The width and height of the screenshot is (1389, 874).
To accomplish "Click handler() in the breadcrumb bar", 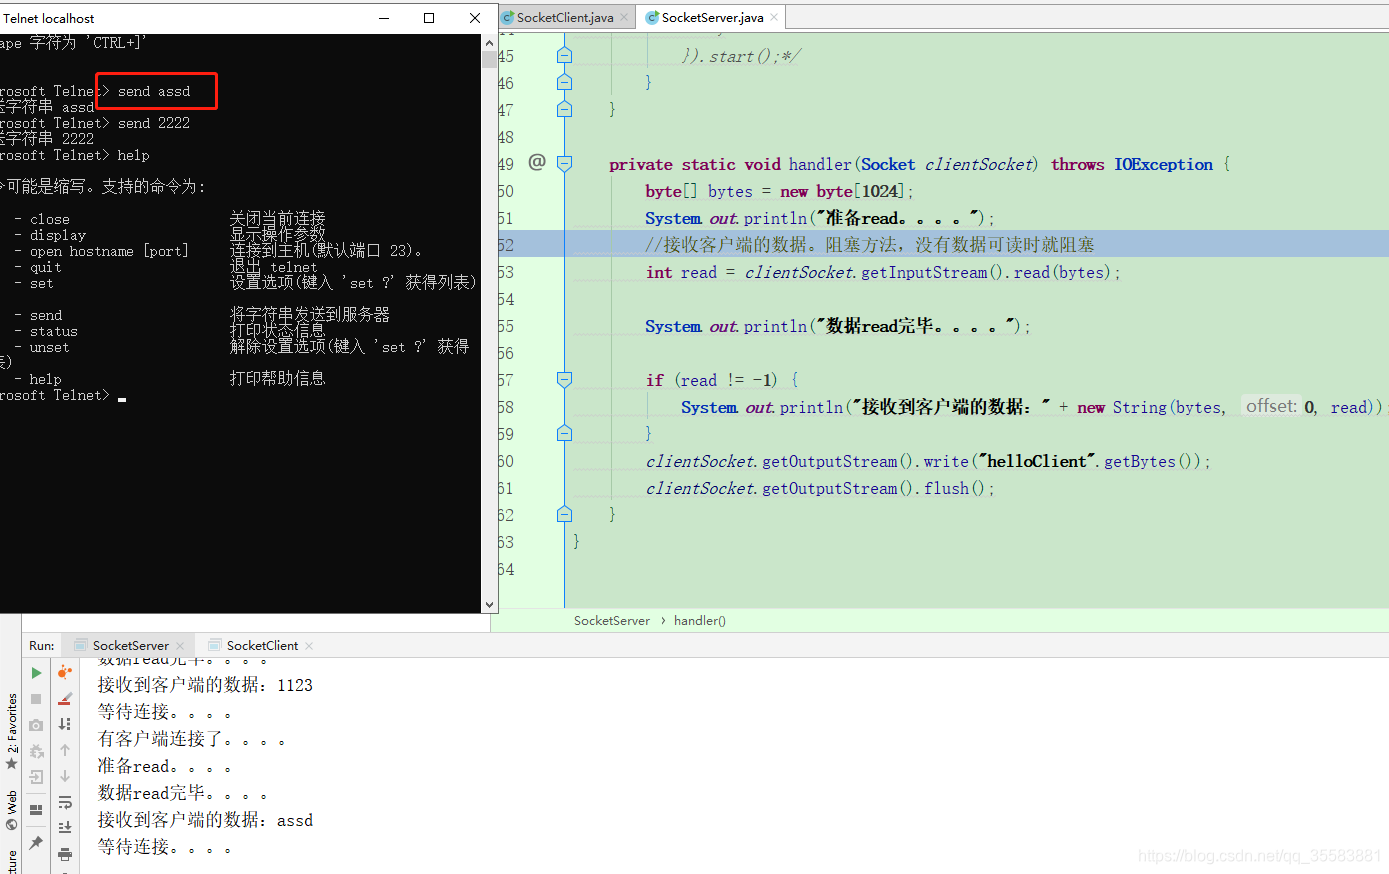I will click(700, 620).
